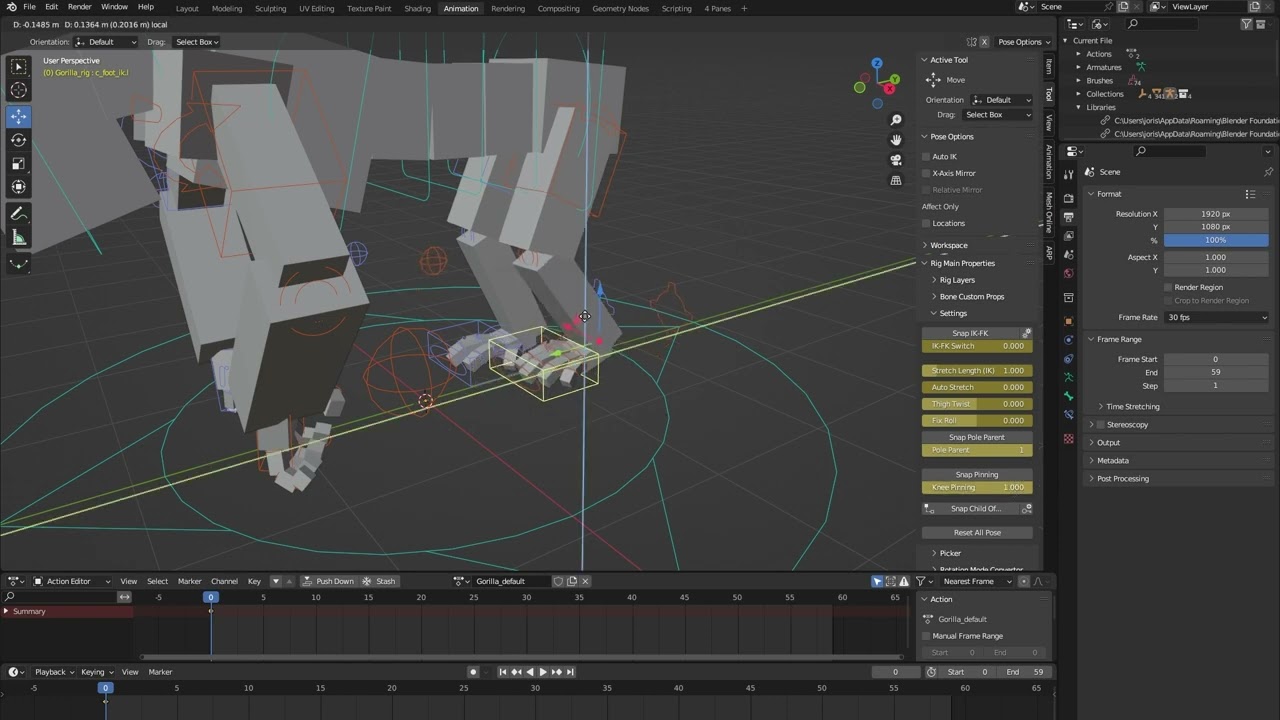Expand the Time Stretching subpanel

[1132, 407]
